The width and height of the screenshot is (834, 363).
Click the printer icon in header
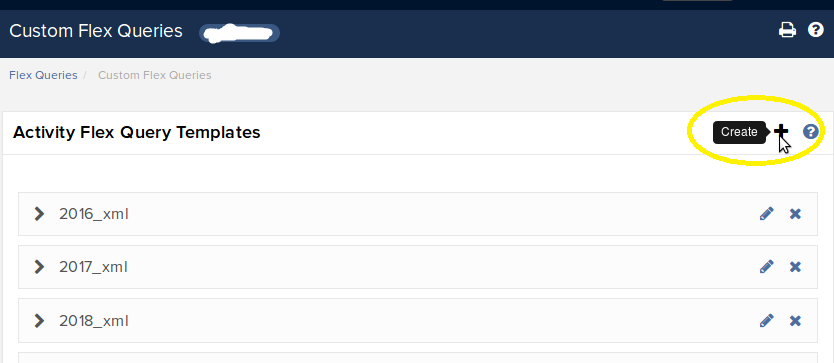coord(787,30)
